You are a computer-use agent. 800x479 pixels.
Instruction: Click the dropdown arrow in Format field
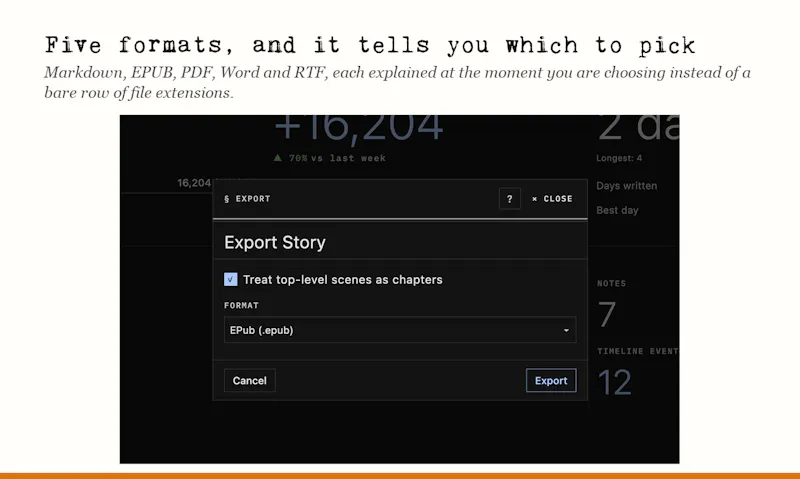(x=566, y=331)
